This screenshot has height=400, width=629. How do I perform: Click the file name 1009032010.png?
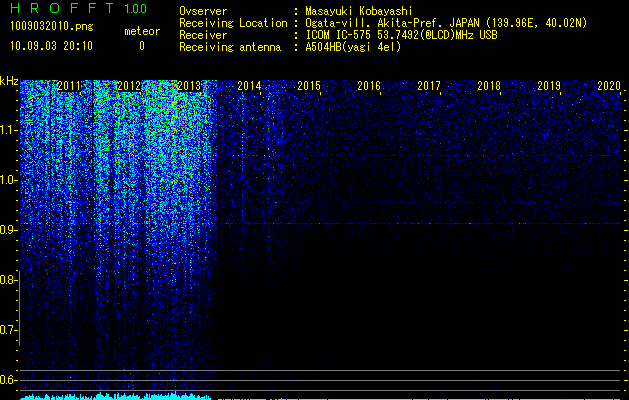pos(52,27)
